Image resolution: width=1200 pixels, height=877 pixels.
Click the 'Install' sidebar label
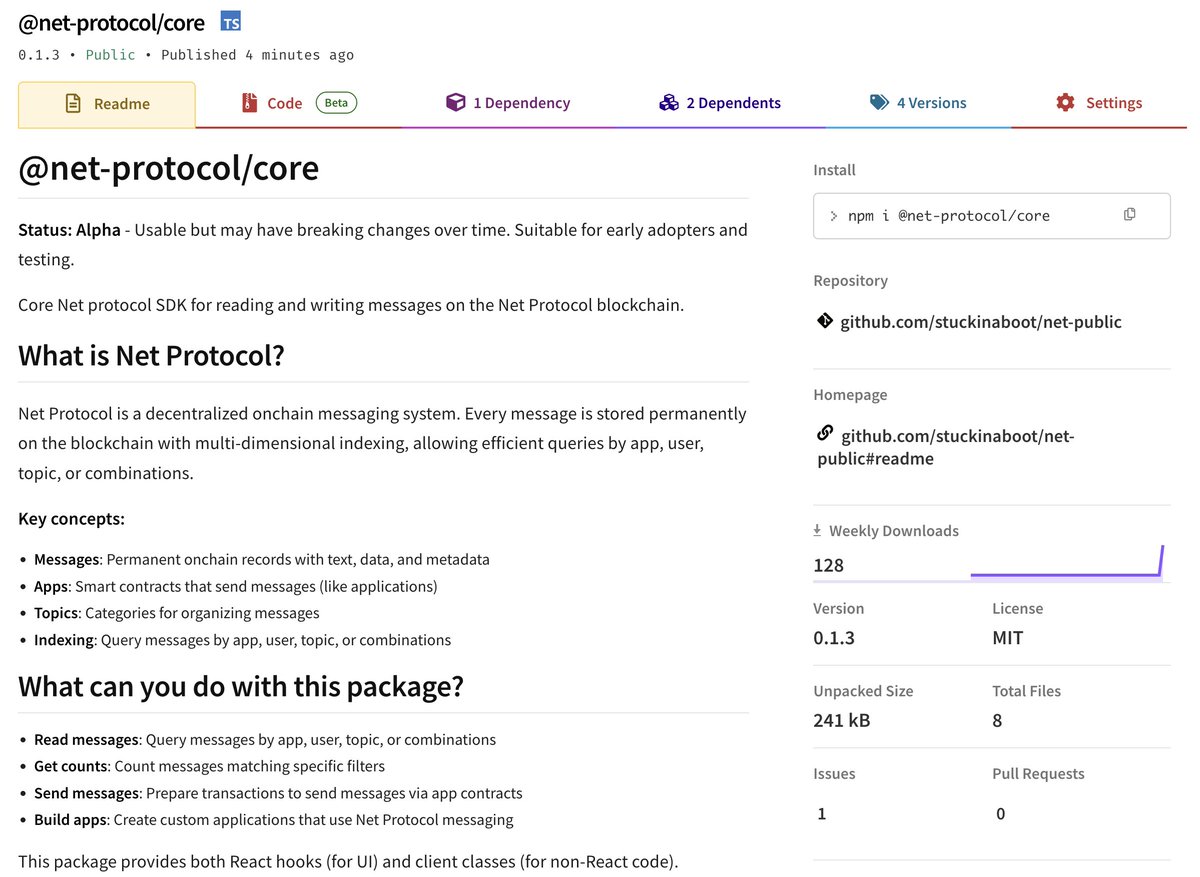click(834, 170)
